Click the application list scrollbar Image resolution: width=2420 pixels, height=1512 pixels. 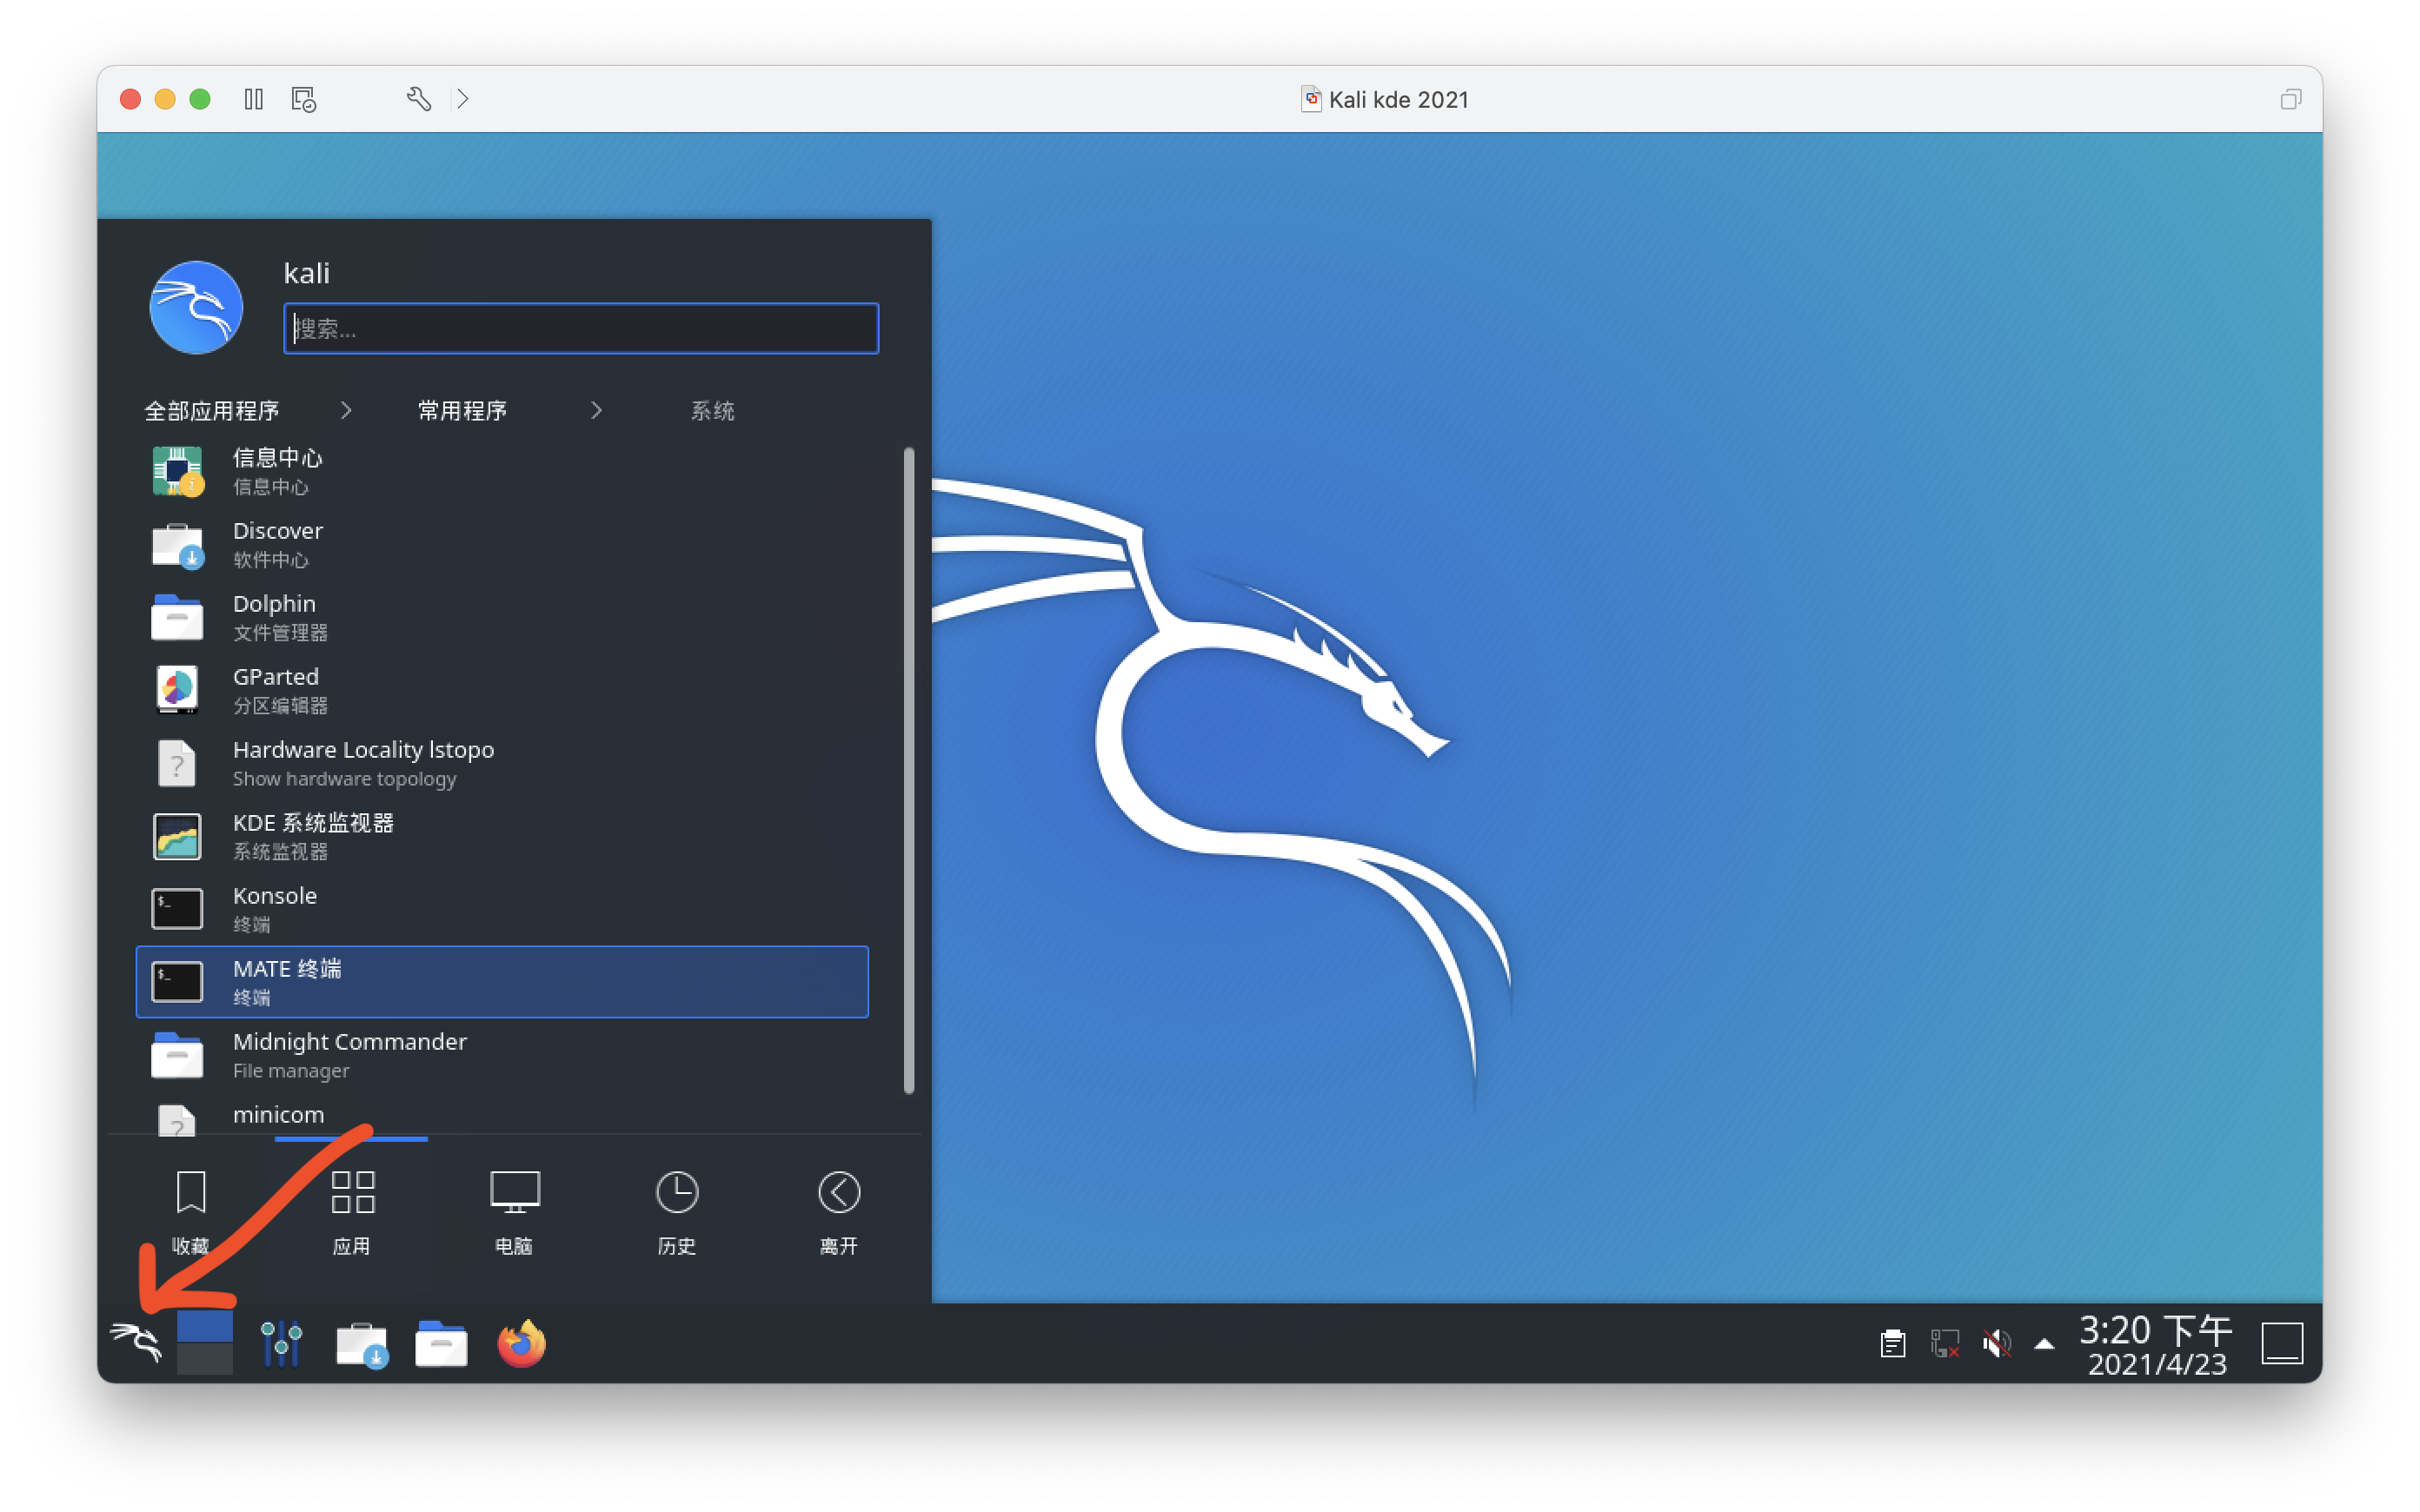[908, 770]
